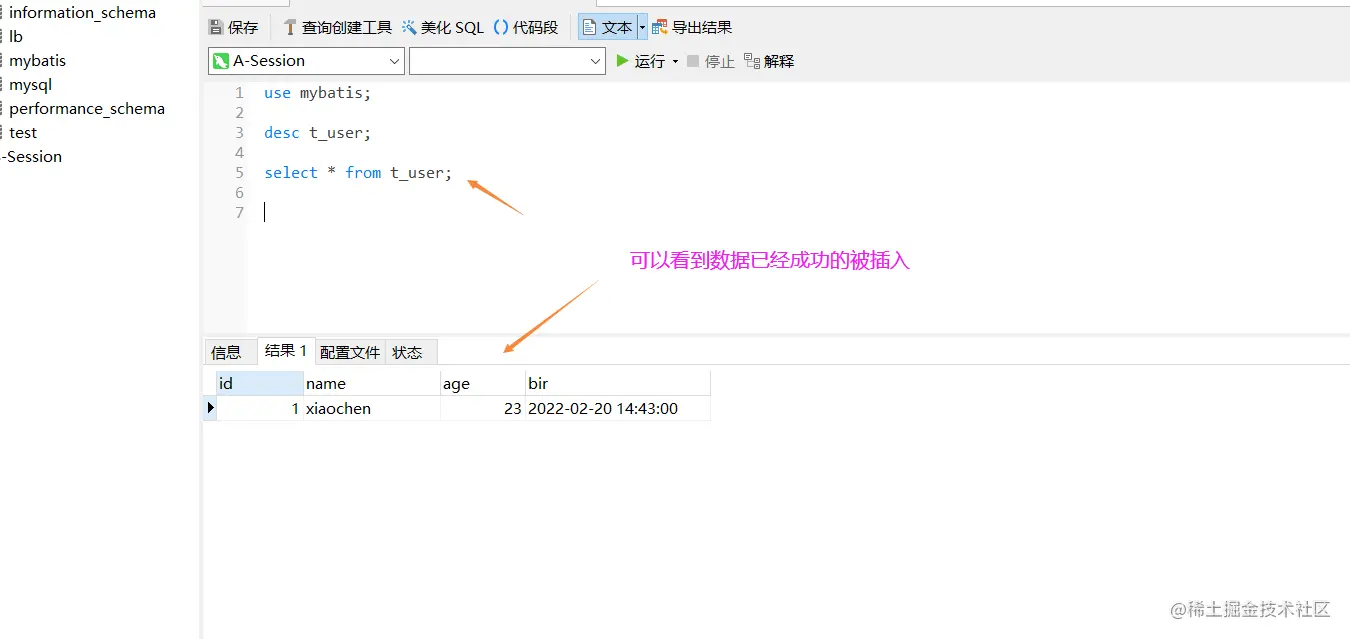Select the -Session connection in tree
The image size is (1350, 639).
[32, 157]
